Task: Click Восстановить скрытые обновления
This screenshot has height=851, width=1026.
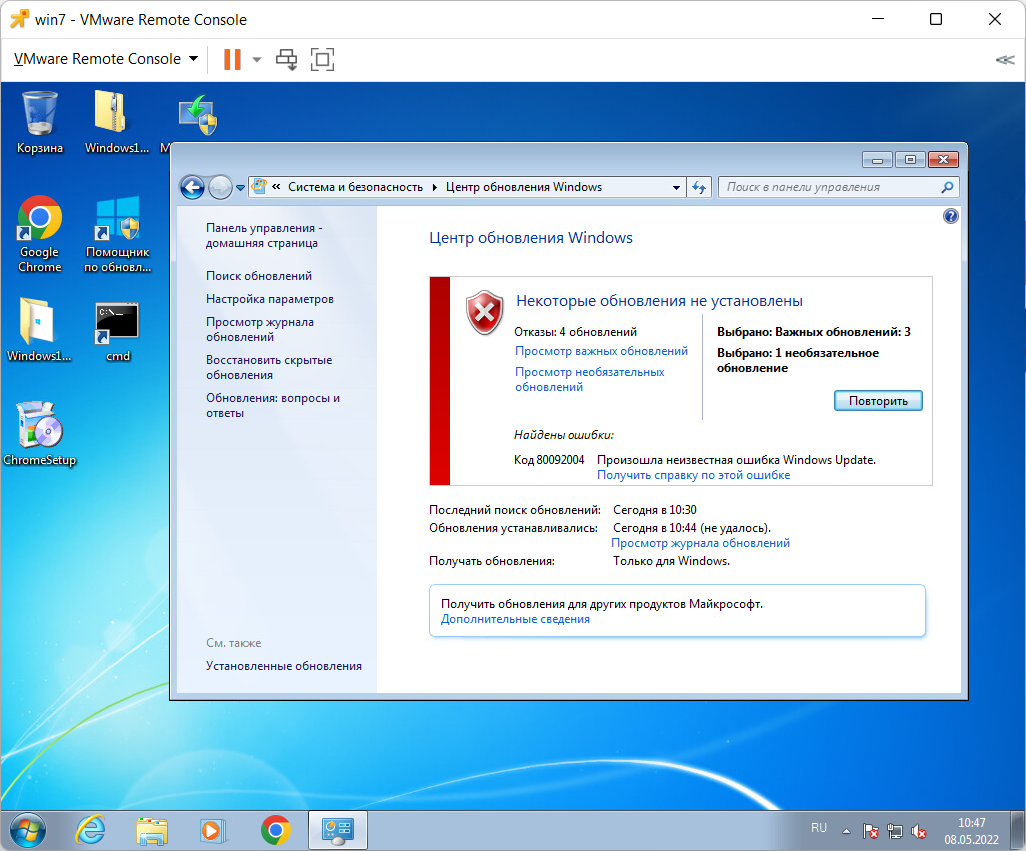Action: (269, 368)
